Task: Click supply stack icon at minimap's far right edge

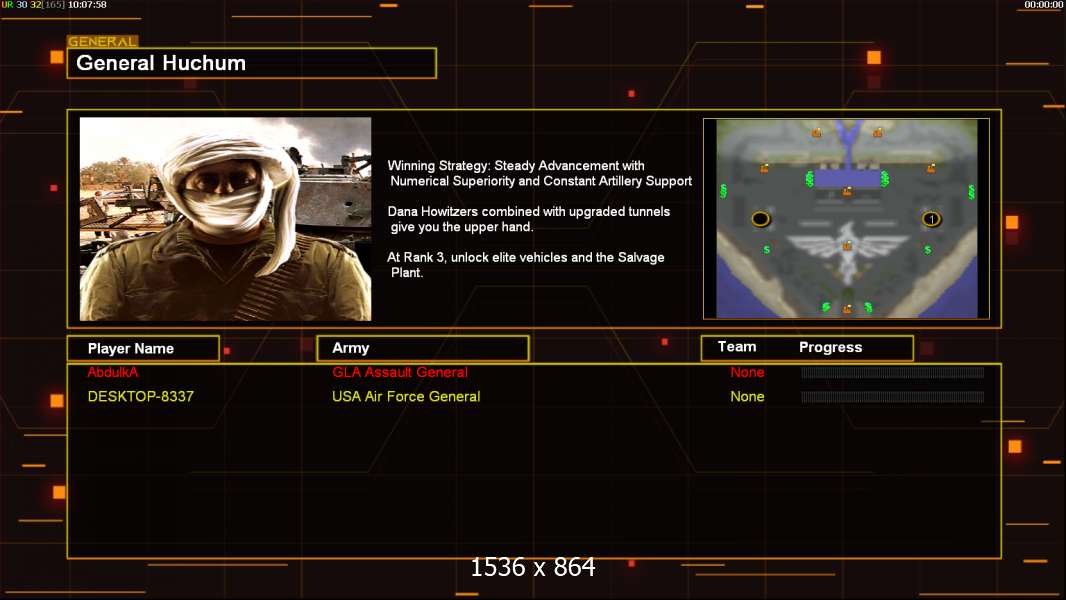Action: coord(971,192)
